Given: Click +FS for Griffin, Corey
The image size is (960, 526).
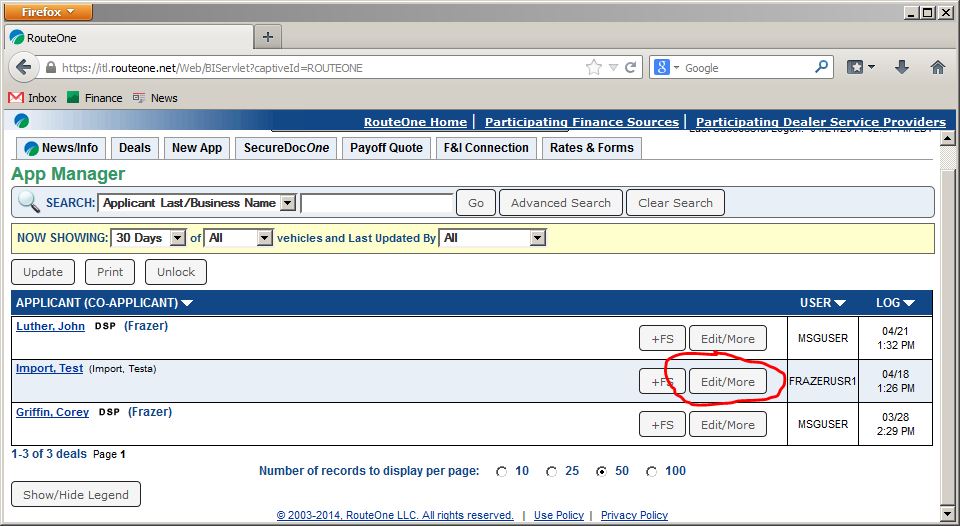Looking at the screenshot, I should 662,424.
